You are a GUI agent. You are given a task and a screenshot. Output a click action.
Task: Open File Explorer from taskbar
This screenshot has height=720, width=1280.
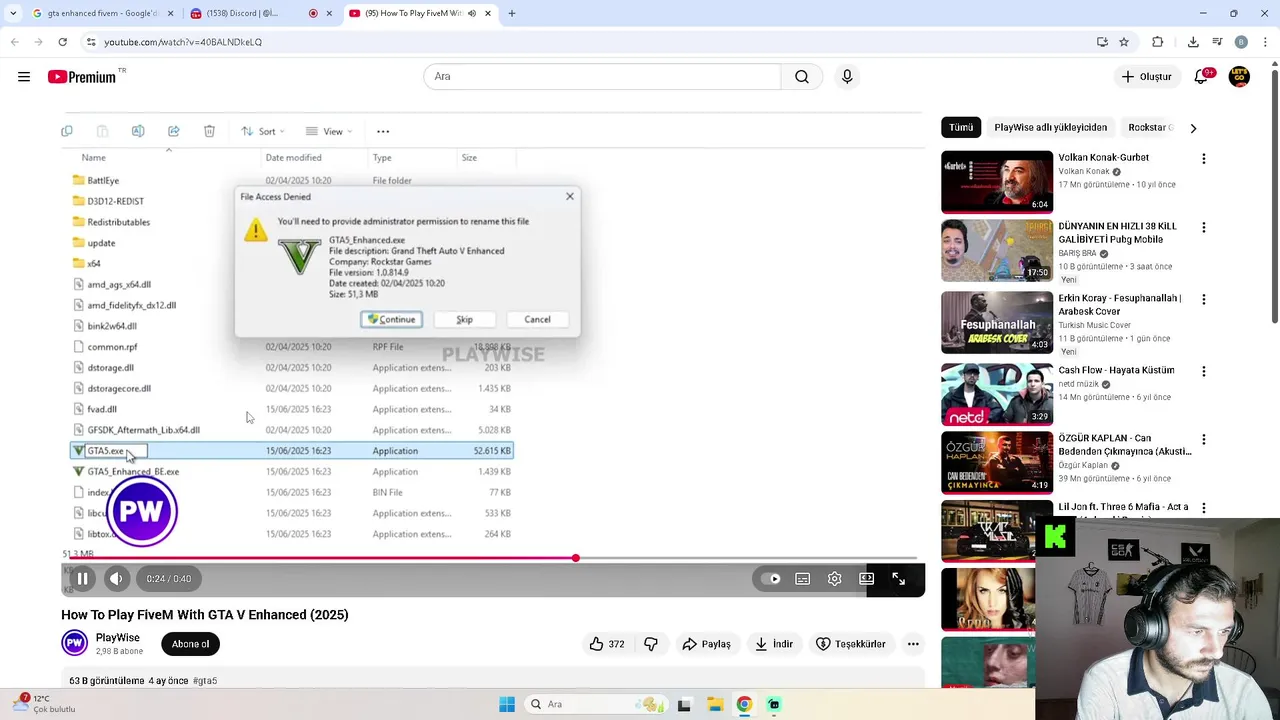(715, 704)
